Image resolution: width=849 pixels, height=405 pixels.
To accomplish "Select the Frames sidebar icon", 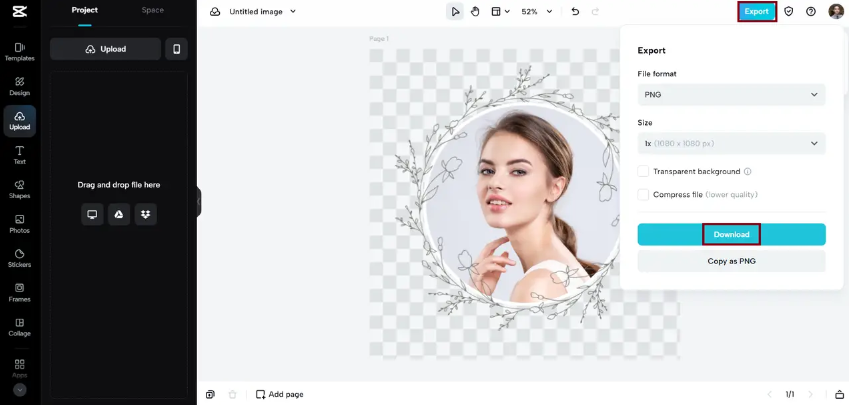I will [19, 292].
